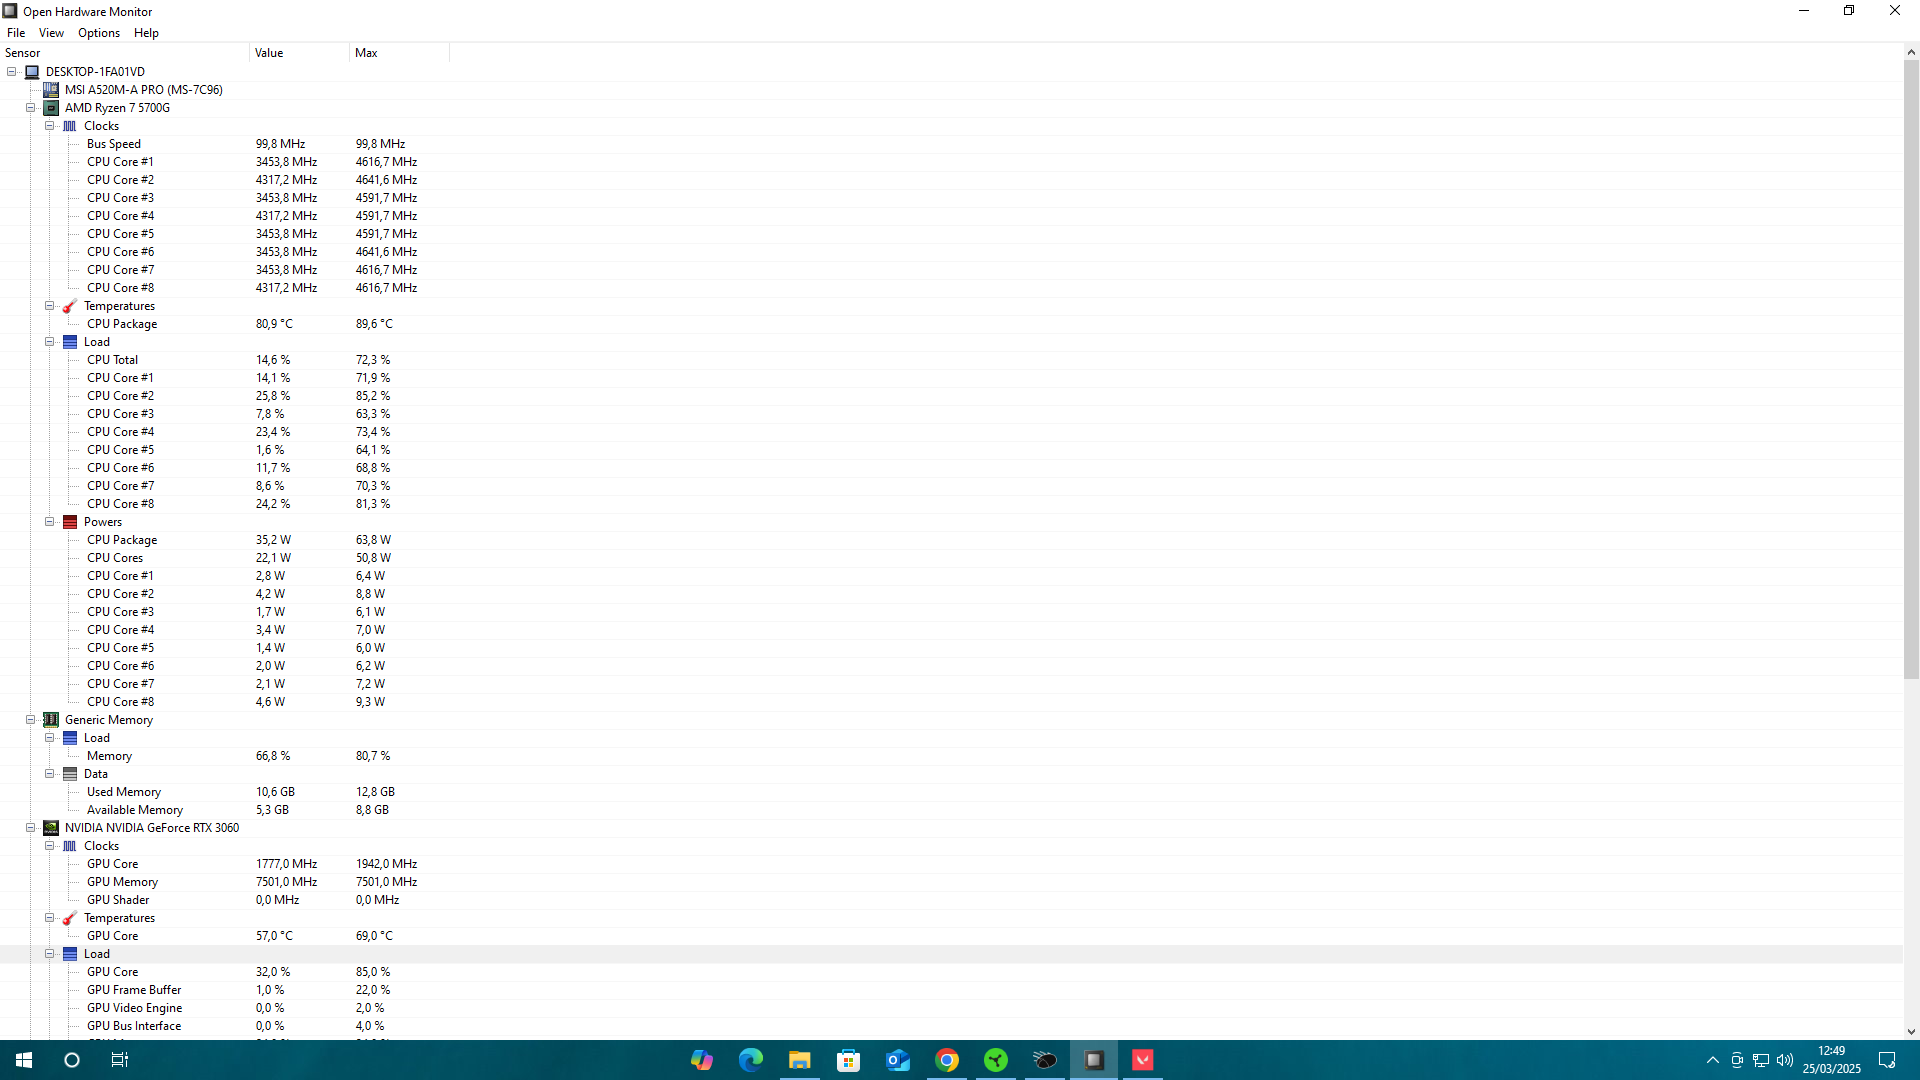Screen dimensions: 1920x1080
Task: Open File Explorer from the taskbar
Action: [799, 1060]
